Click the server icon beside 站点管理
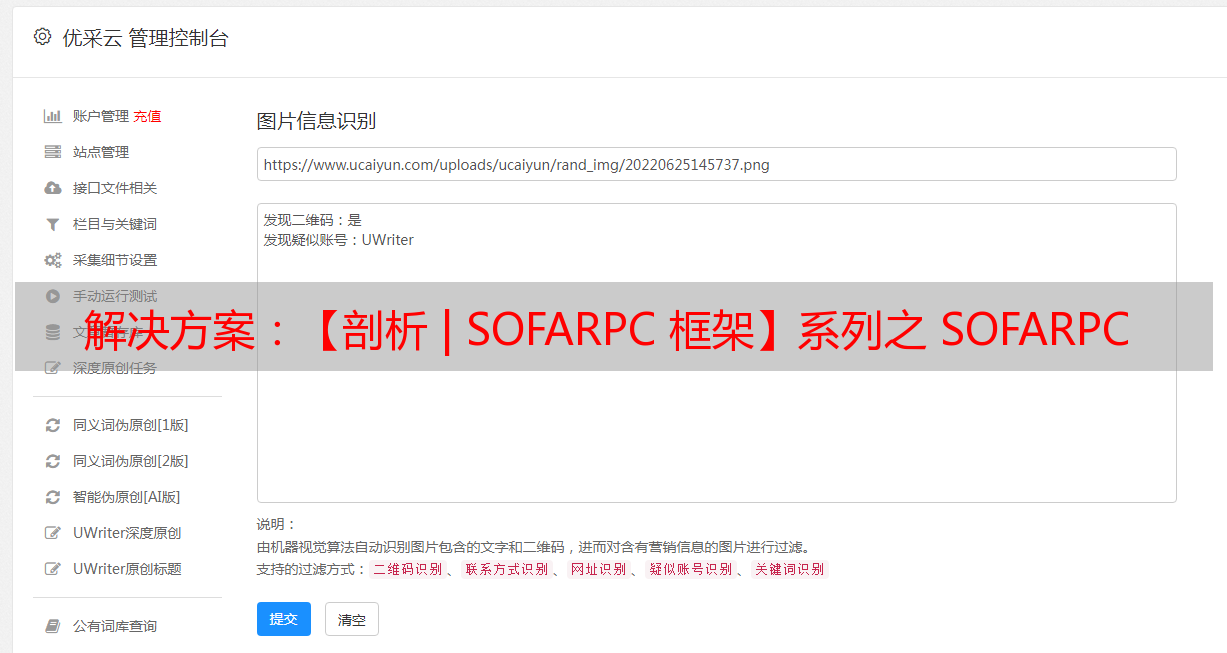The image size is (1227, 653). (53, 152)
